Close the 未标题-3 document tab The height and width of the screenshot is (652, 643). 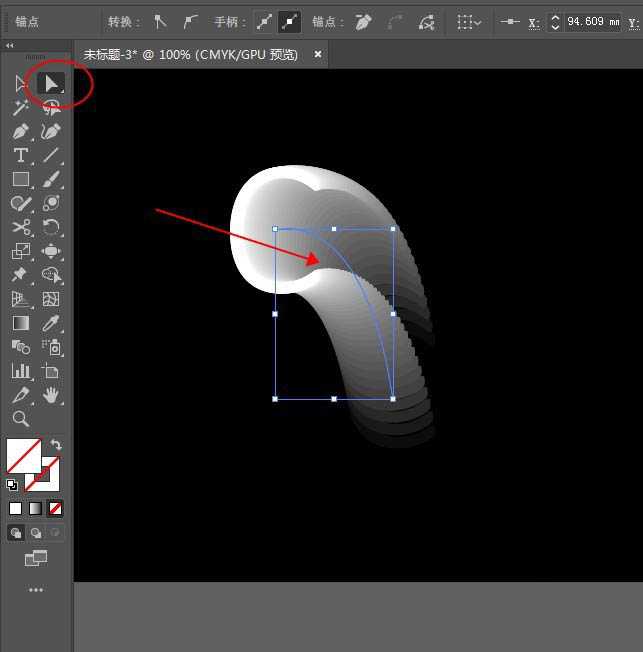(x=318, y=55)
